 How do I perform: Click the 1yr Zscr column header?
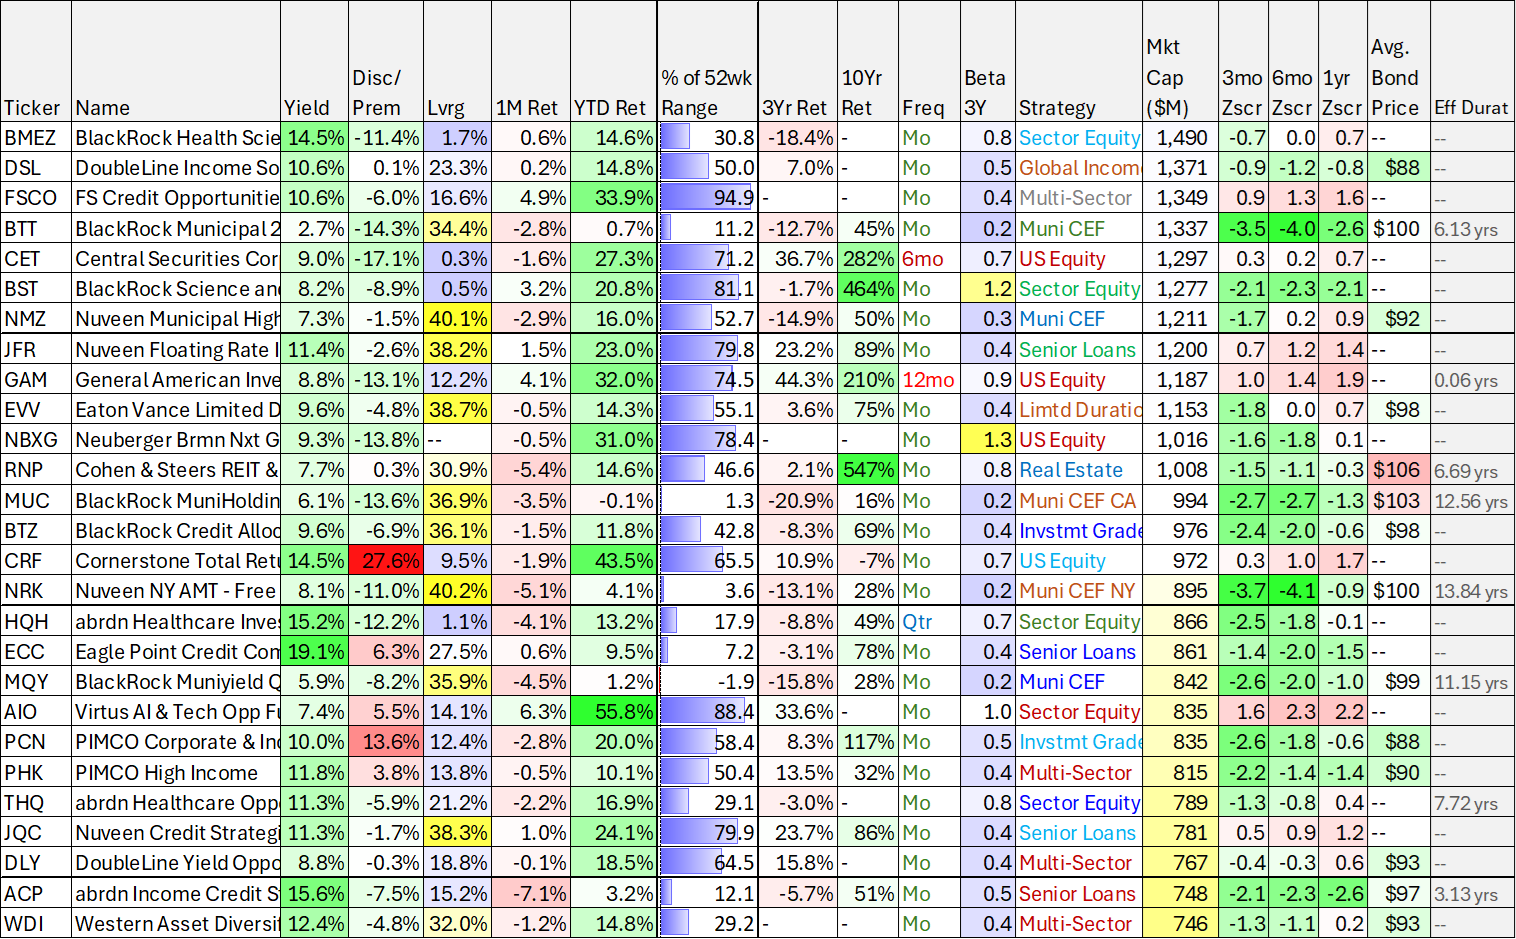tap(1343, 62)
